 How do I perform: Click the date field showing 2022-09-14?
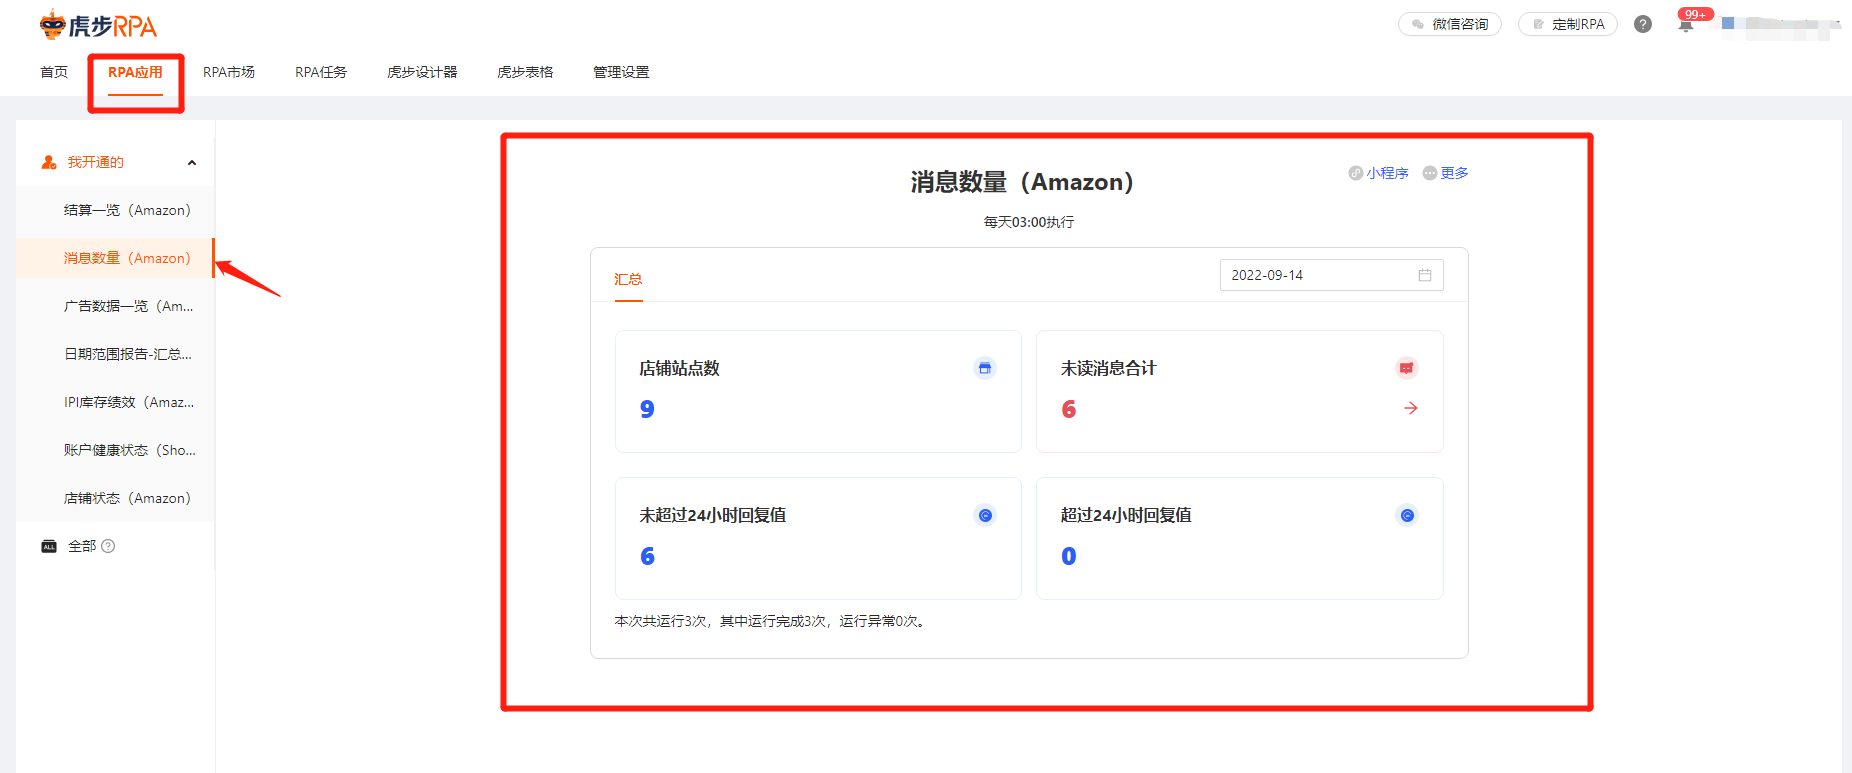pyautogui.click(x=1331, y=275)
